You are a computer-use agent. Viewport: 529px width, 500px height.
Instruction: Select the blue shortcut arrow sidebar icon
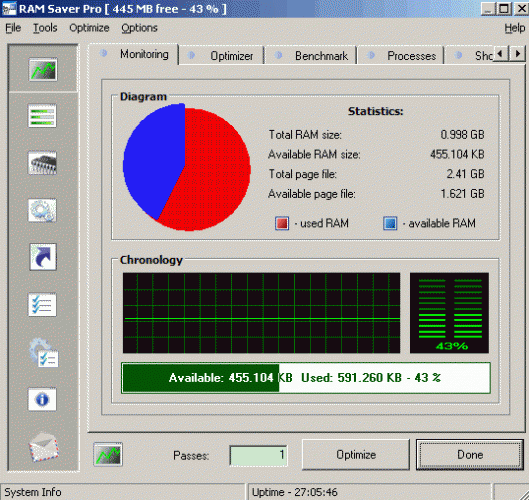[43, 257]
